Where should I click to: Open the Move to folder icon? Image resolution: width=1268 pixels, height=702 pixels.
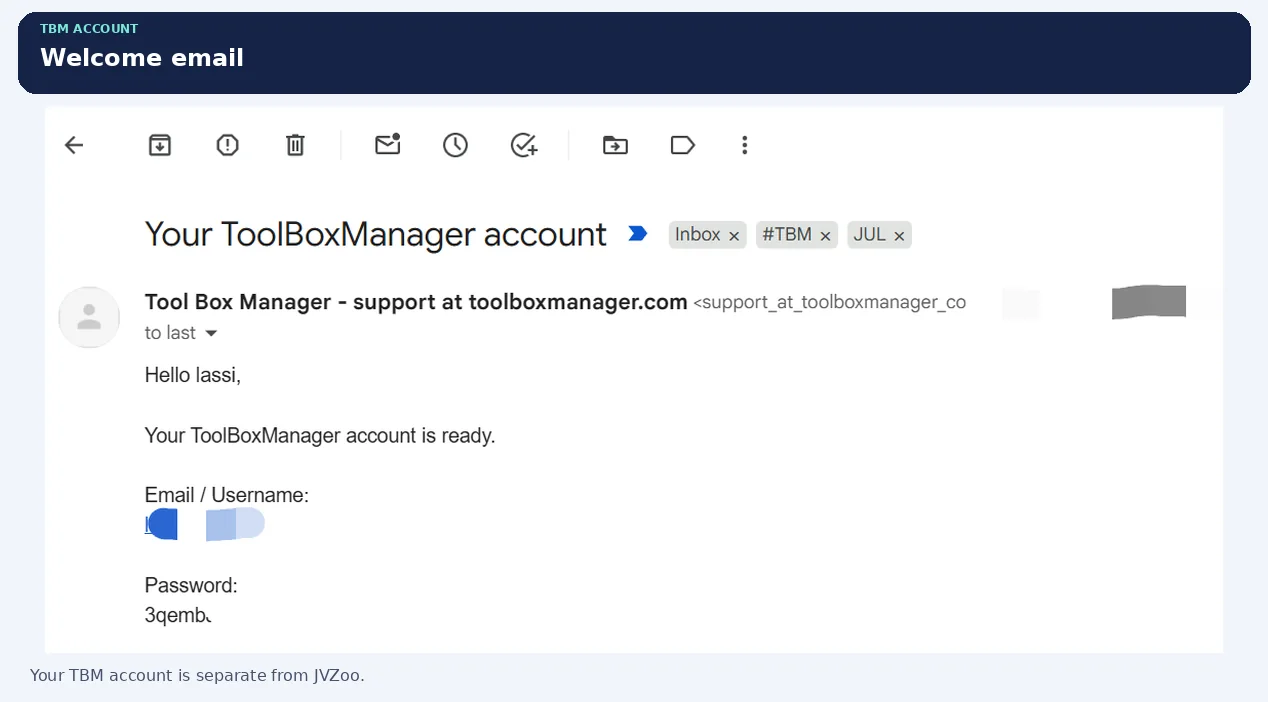tap(615, 145)
